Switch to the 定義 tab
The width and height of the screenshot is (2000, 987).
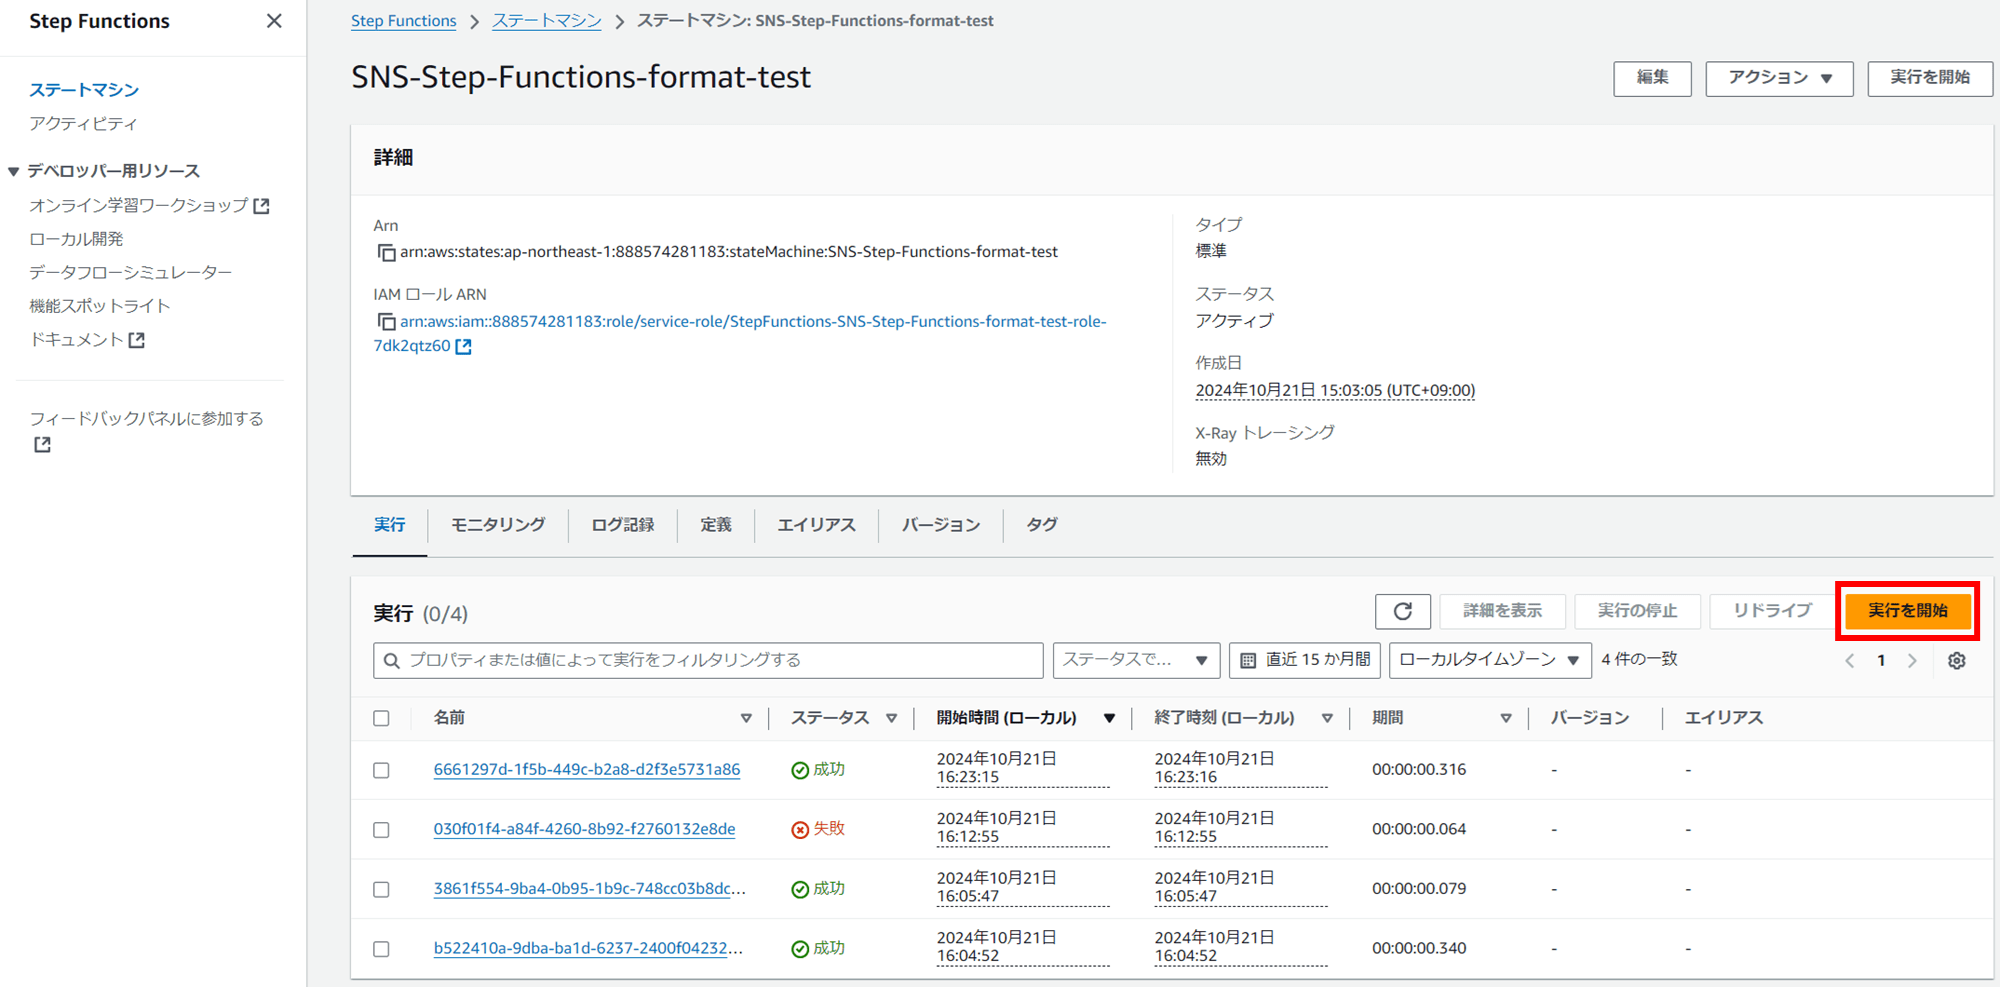tap(716, 525)
